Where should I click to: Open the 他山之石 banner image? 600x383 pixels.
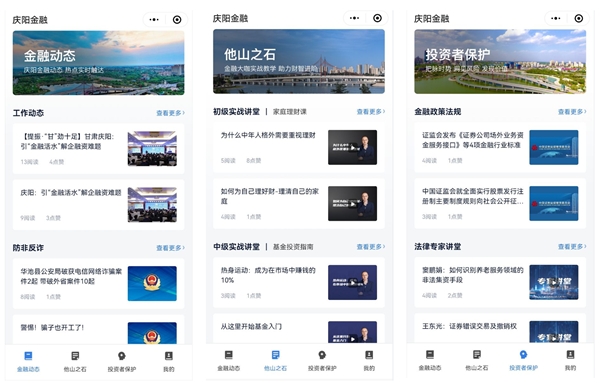299,62
